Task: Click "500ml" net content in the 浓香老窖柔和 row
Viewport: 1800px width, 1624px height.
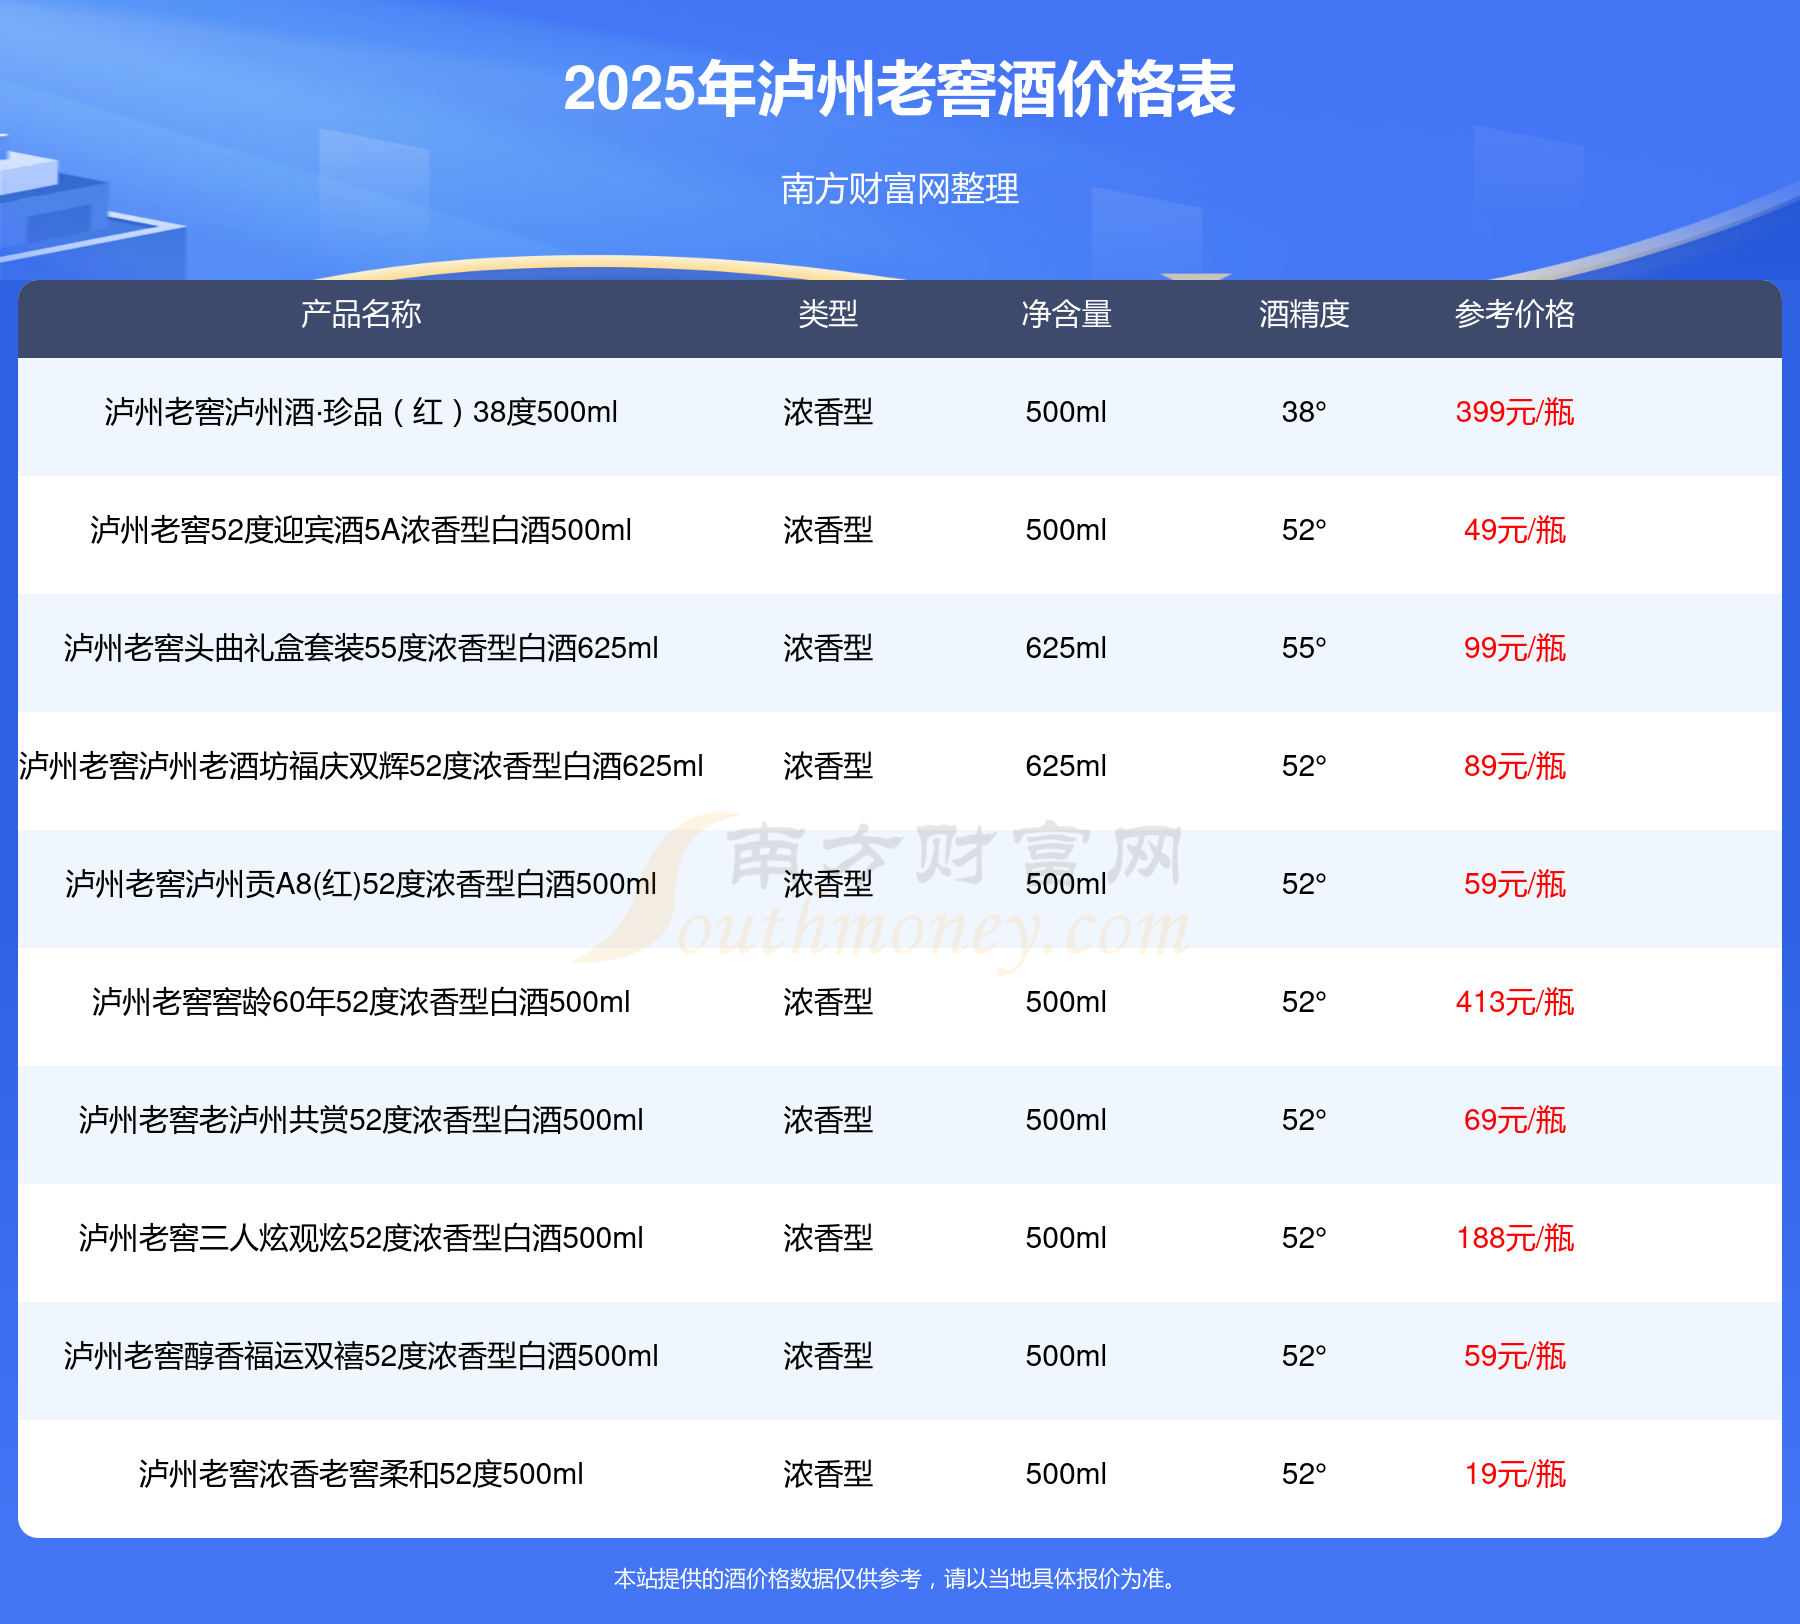Action: tap(1066, 1474)
